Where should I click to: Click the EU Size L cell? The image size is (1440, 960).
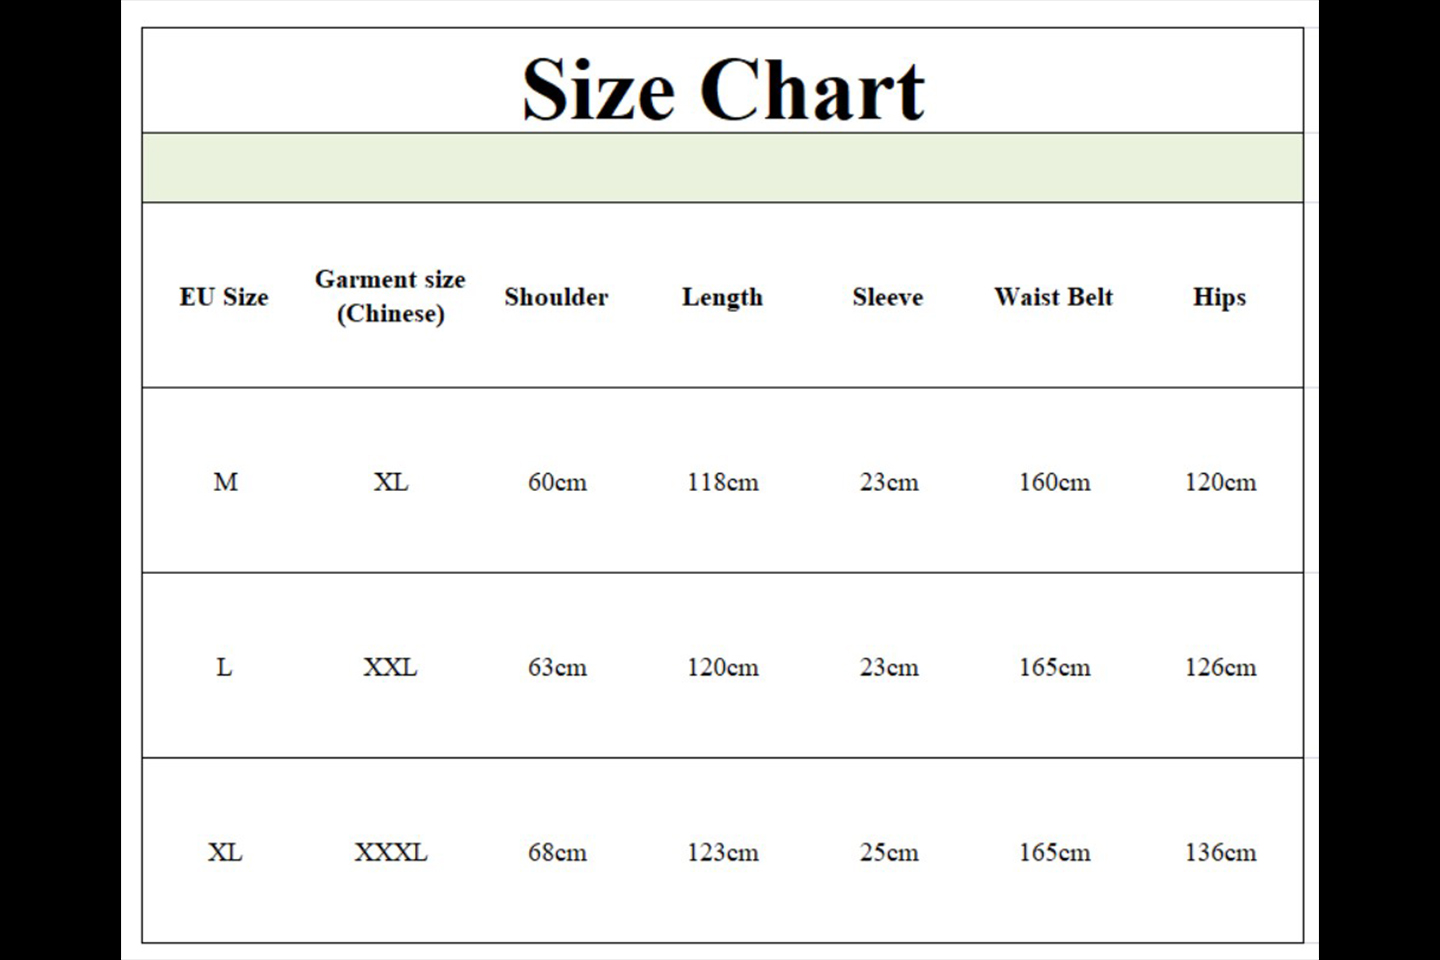[x=224, y=667]
